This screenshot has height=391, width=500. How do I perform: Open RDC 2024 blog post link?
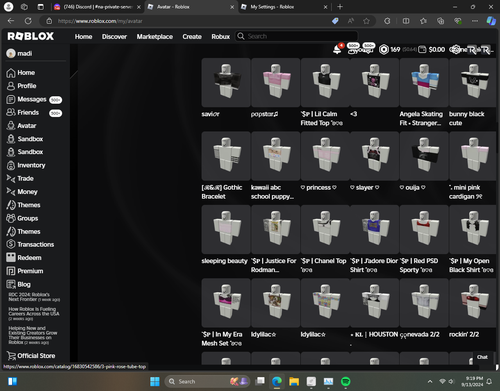point(34,297)
